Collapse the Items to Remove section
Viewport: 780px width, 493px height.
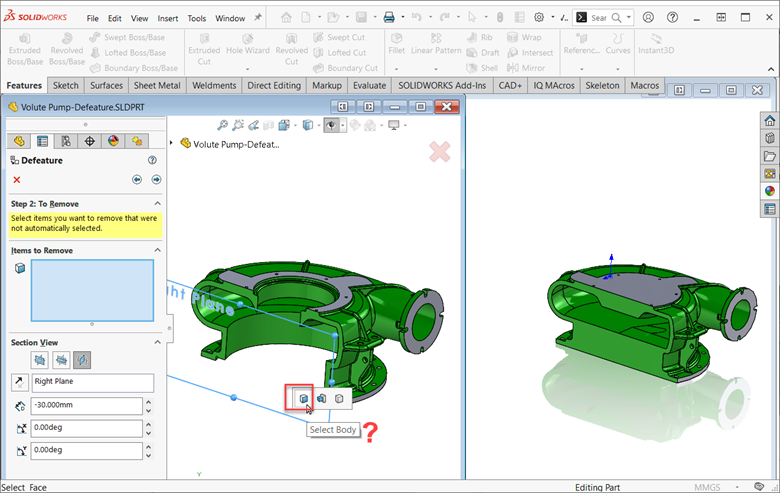(157, 250)
